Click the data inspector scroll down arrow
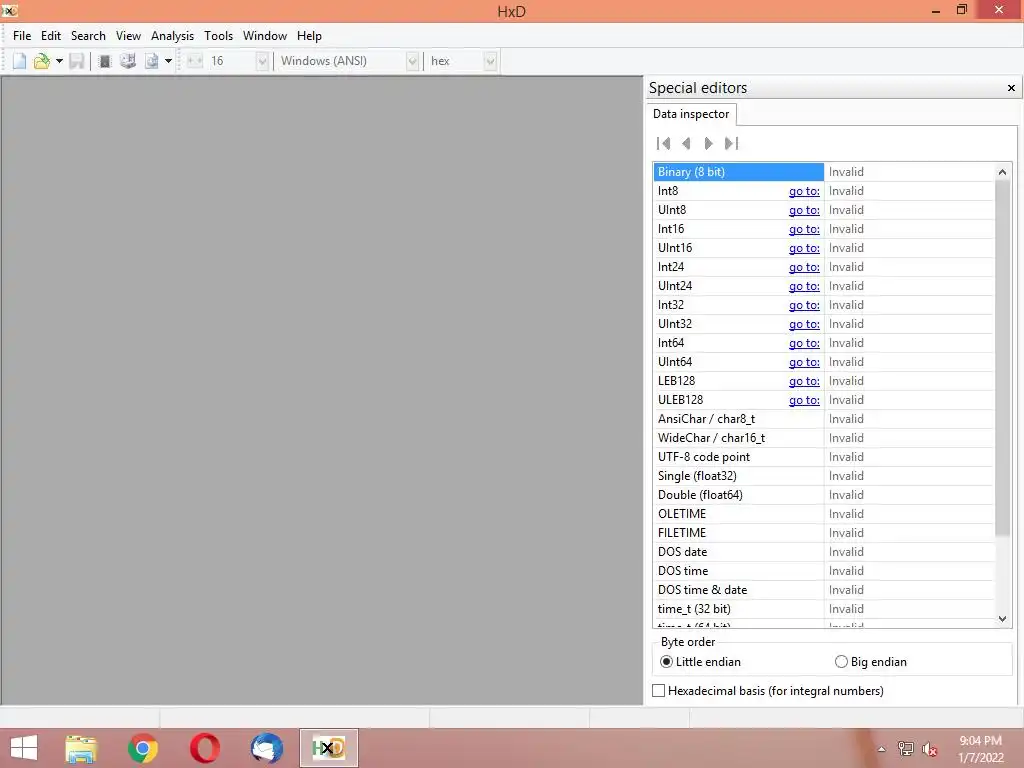The image size is (1024, 768). point(1002,618)
